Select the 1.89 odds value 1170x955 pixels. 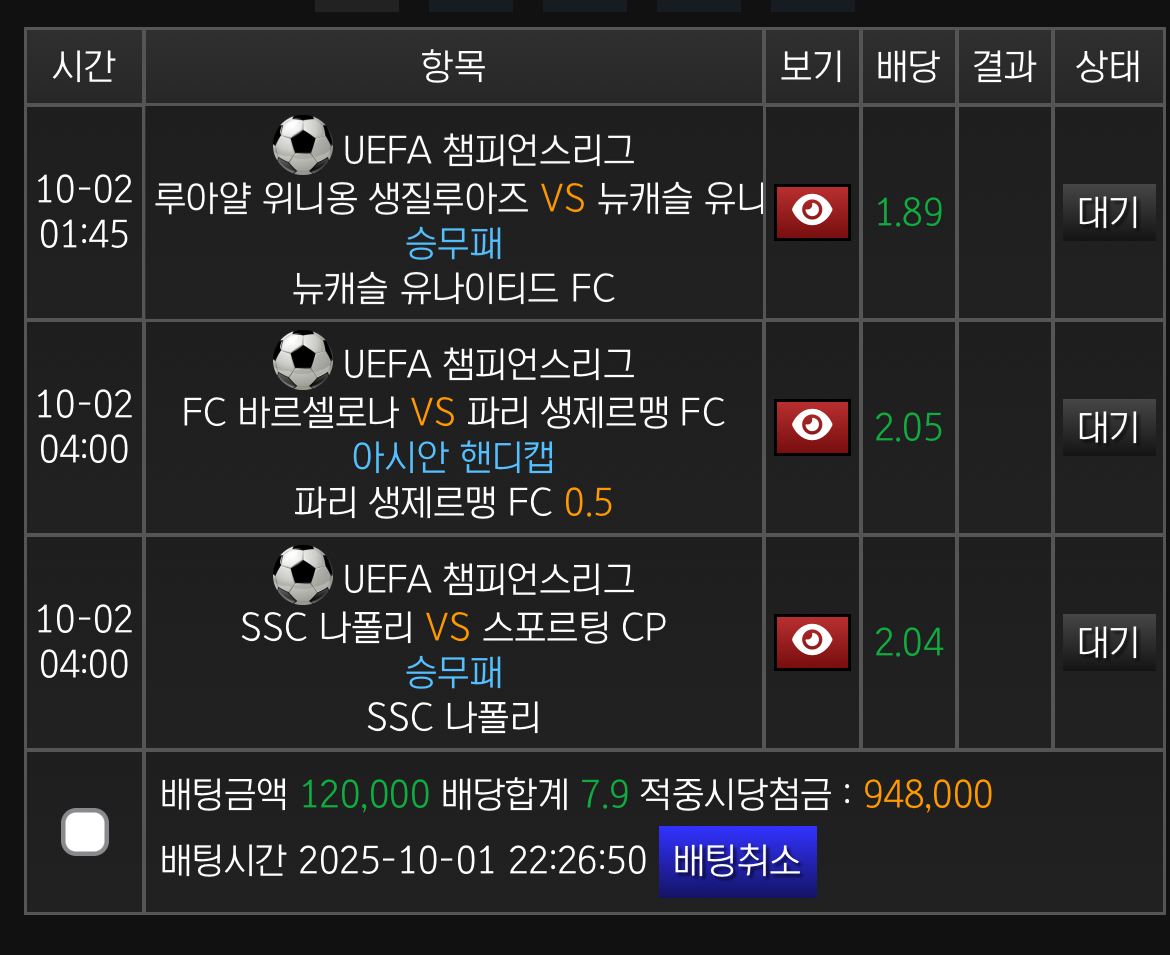pyautogui.click(x=908, y=212)
